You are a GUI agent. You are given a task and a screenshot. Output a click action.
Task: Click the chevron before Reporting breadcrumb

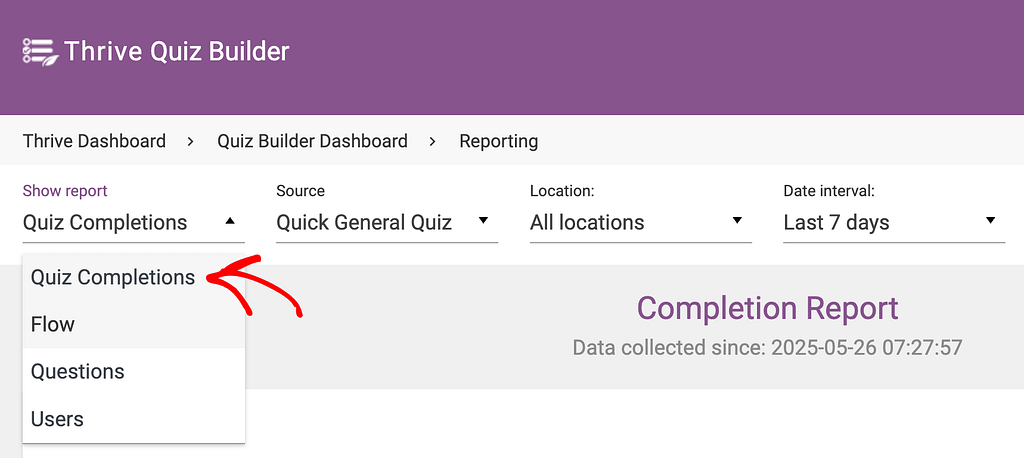433,141
